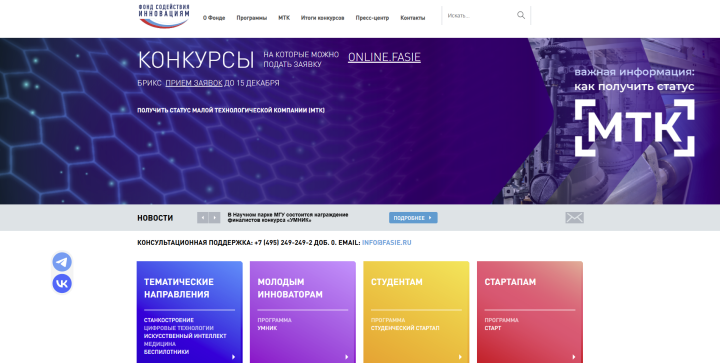Image resolution: width=720 pixels, height=363 pixels.
Task: Open Итоги конкурсов menu item
Action: pos(322,18)
